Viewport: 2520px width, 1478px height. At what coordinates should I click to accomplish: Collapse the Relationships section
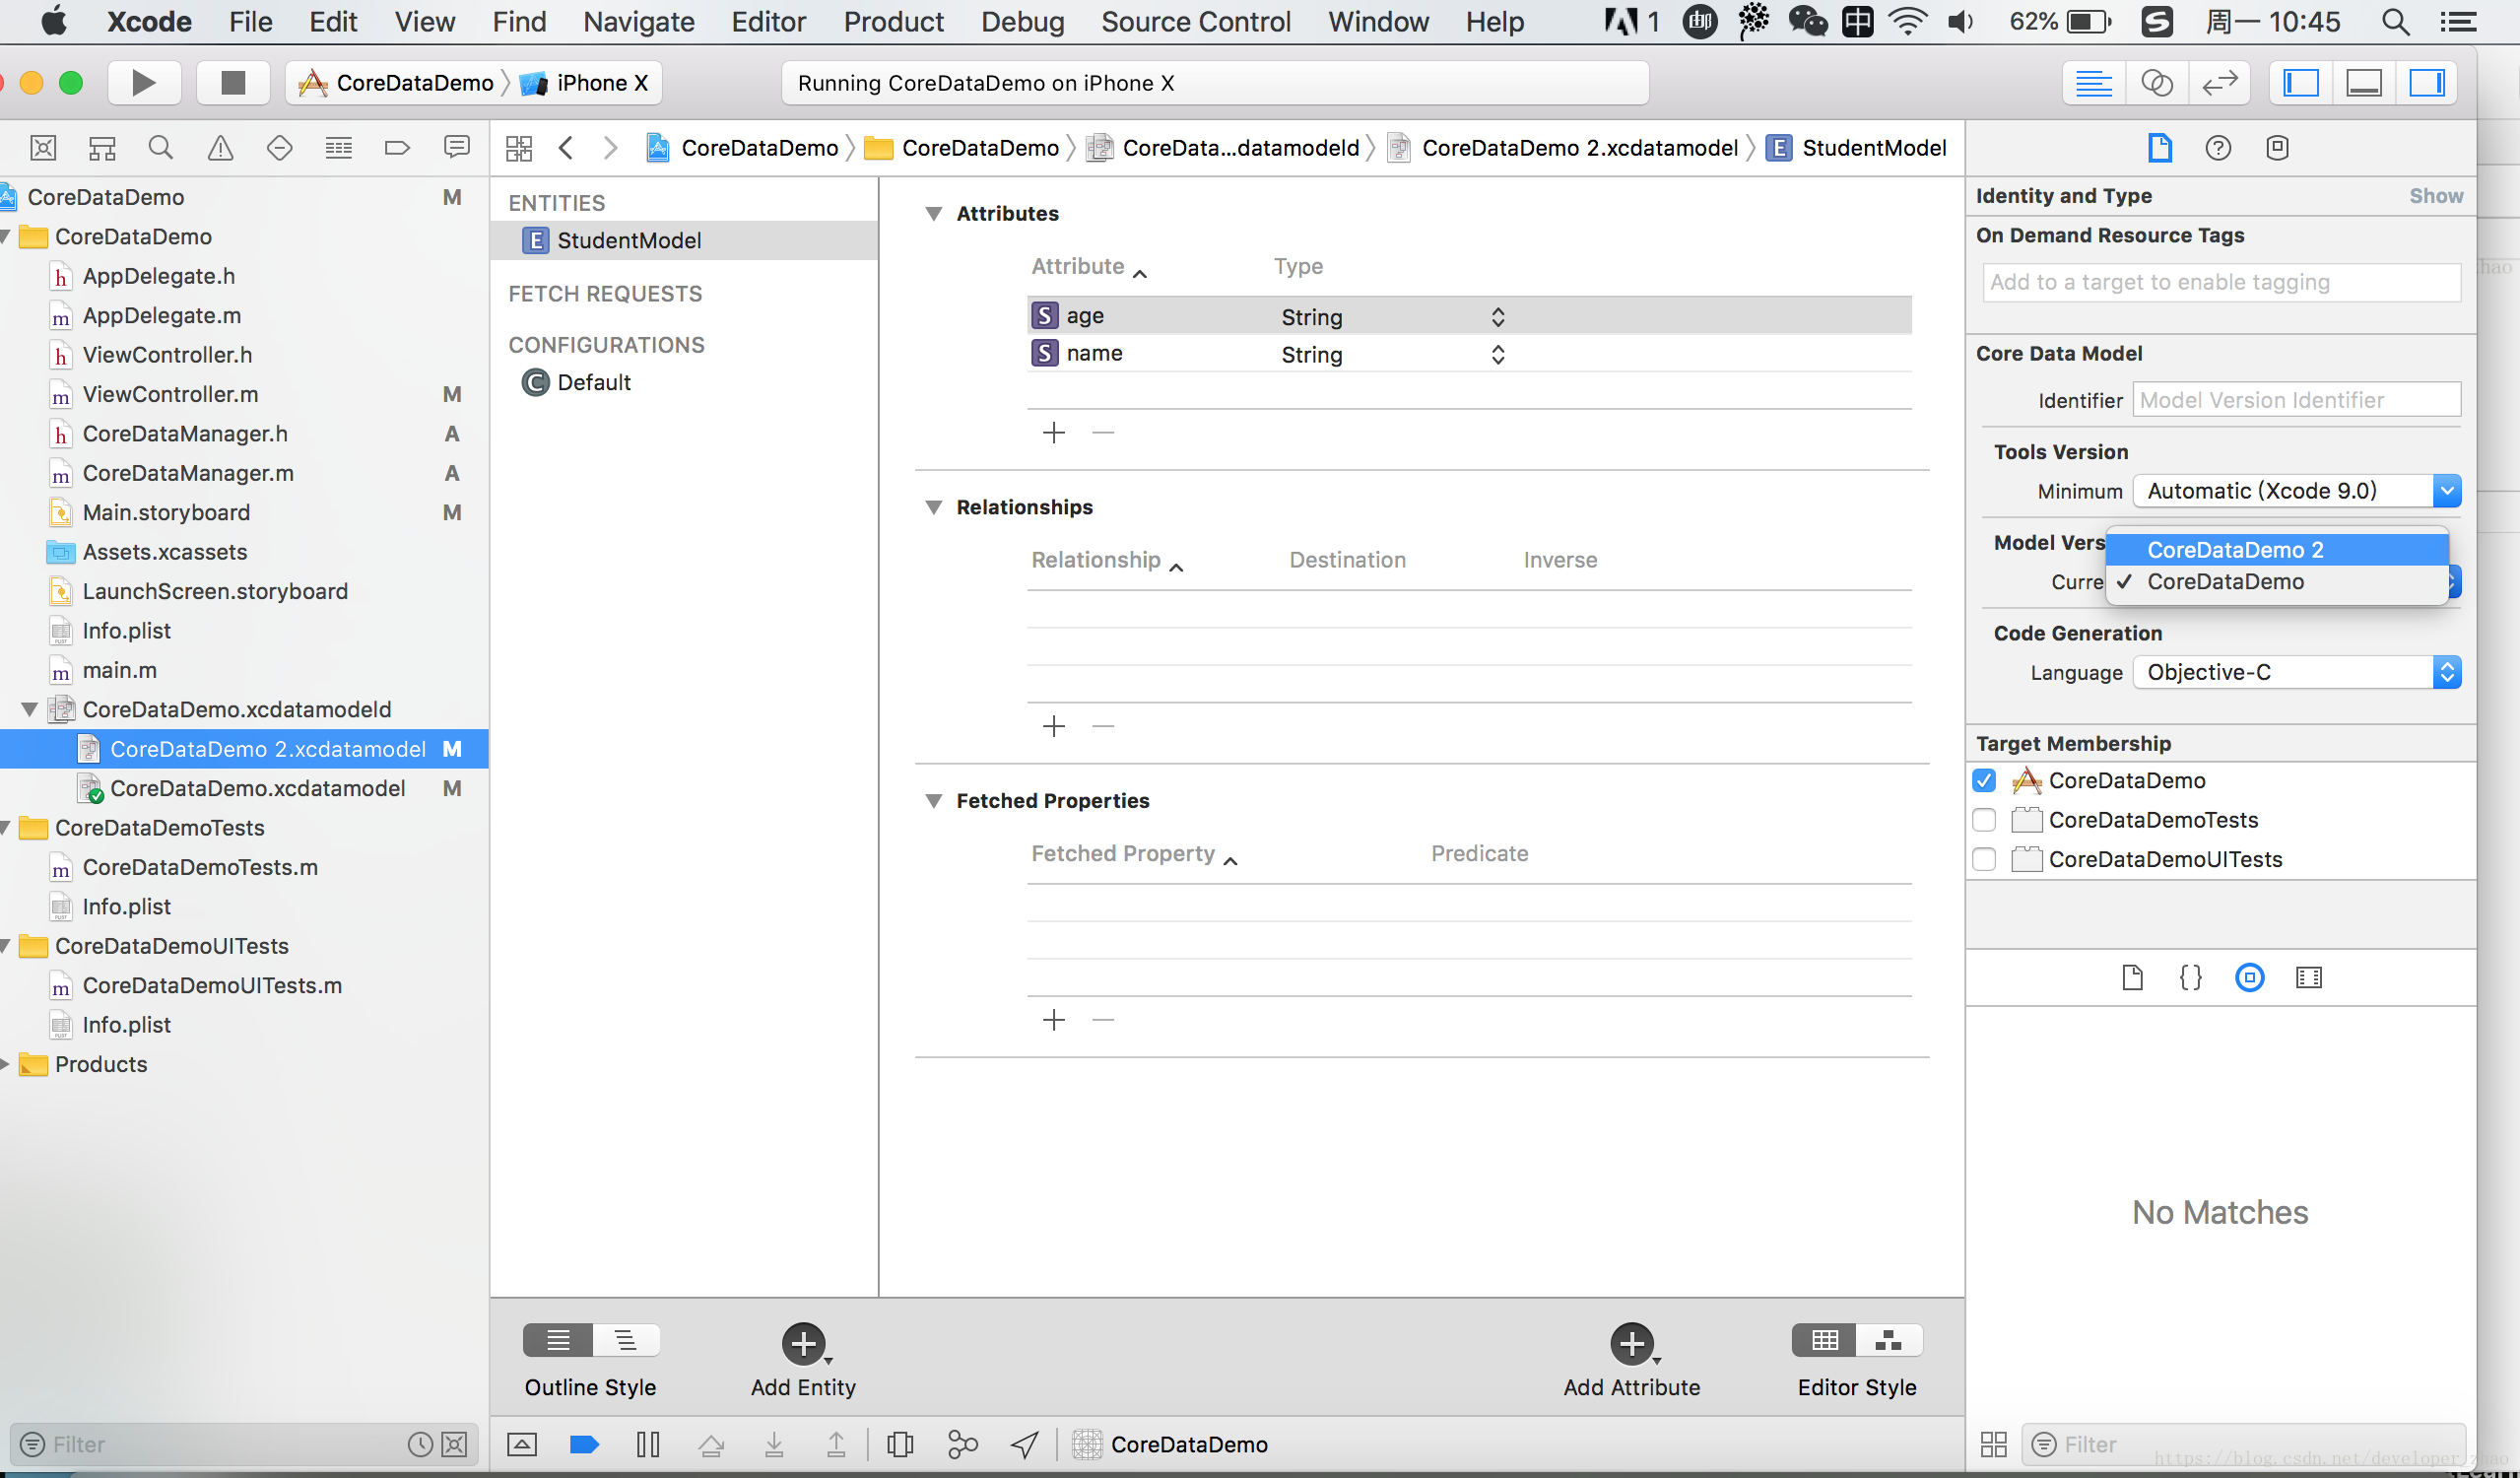pyautogui.click(x=933, y=507)
